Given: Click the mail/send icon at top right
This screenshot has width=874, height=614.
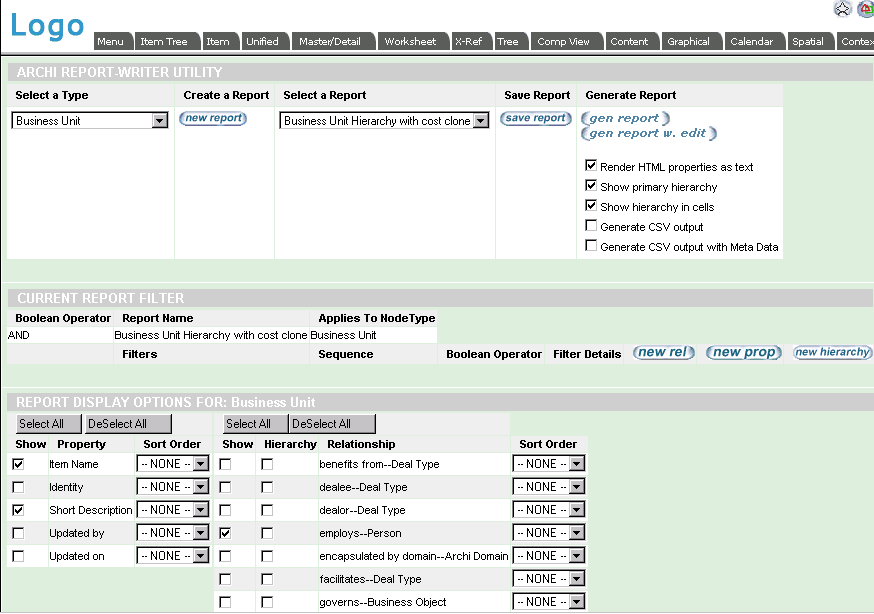Looking at the screenshot, I should 842,8.
